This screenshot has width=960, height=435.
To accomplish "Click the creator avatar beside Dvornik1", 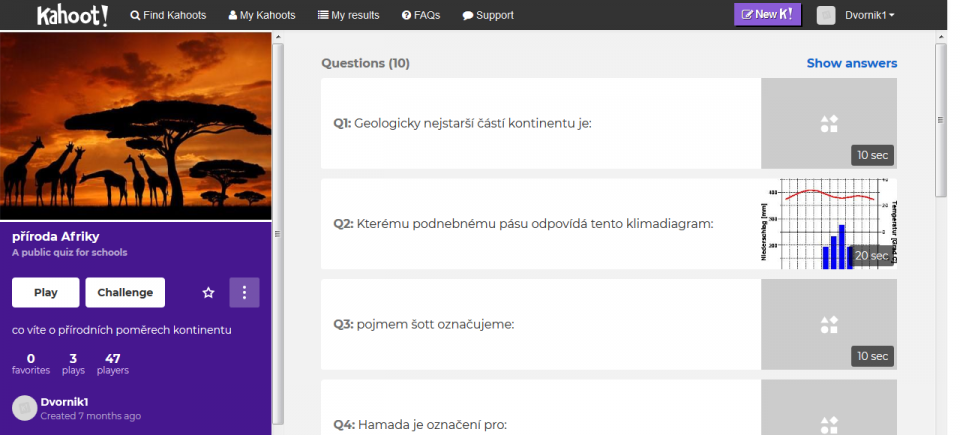I will [24, 408].
